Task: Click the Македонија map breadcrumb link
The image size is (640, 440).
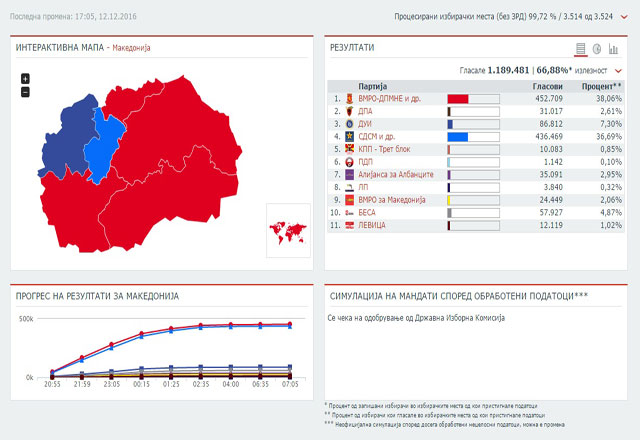Action: click(131, 48)
